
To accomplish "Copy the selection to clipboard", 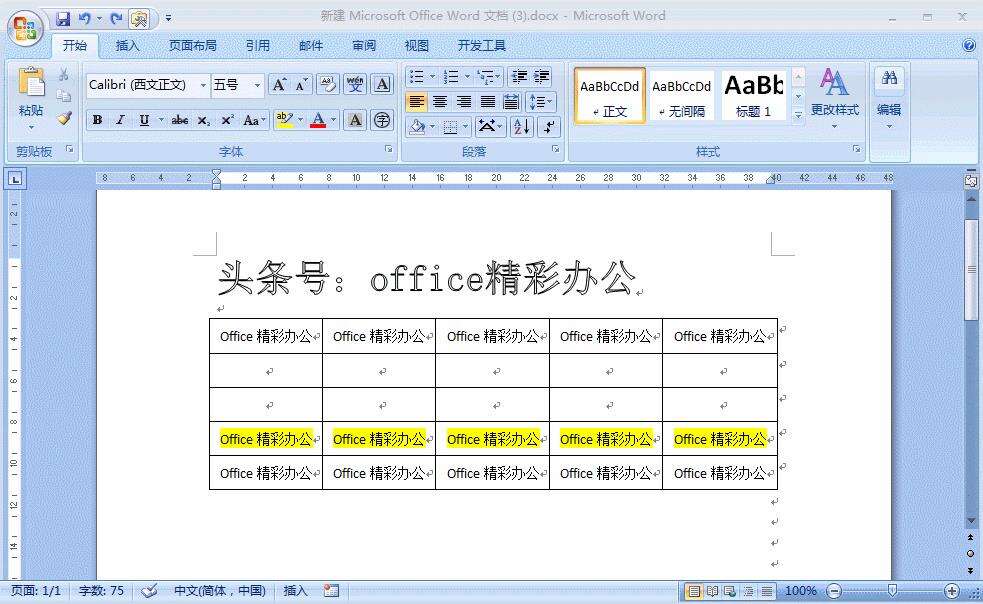I will [63, 96].
